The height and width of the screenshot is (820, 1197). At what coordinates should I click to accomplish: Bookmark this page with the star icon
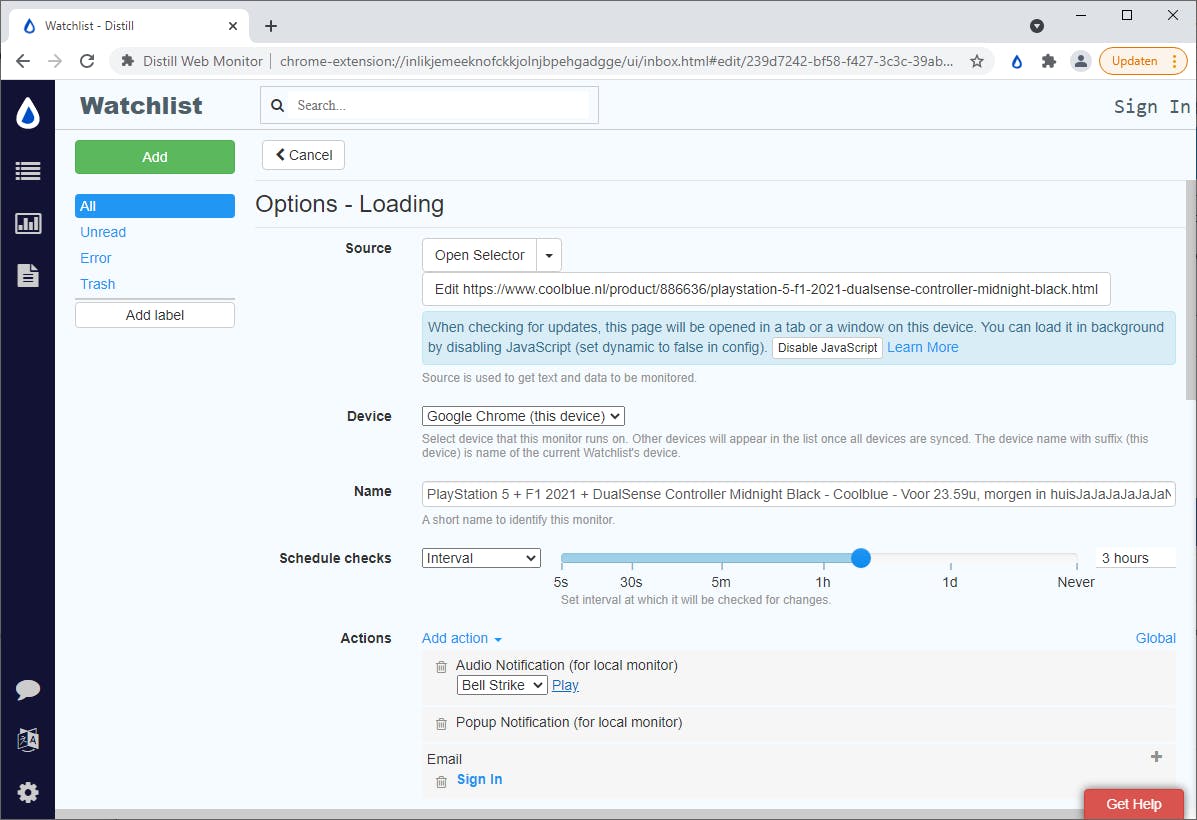tap(977, 62)
